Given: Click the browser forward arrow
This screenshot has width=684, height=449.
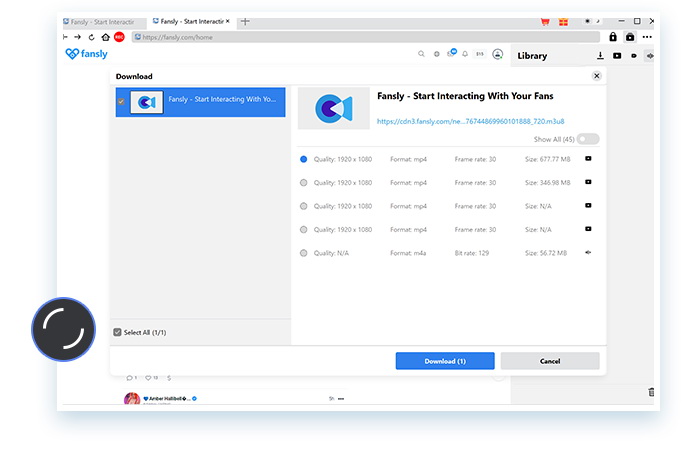Looking at the screenshot, I should click(78, 37).
